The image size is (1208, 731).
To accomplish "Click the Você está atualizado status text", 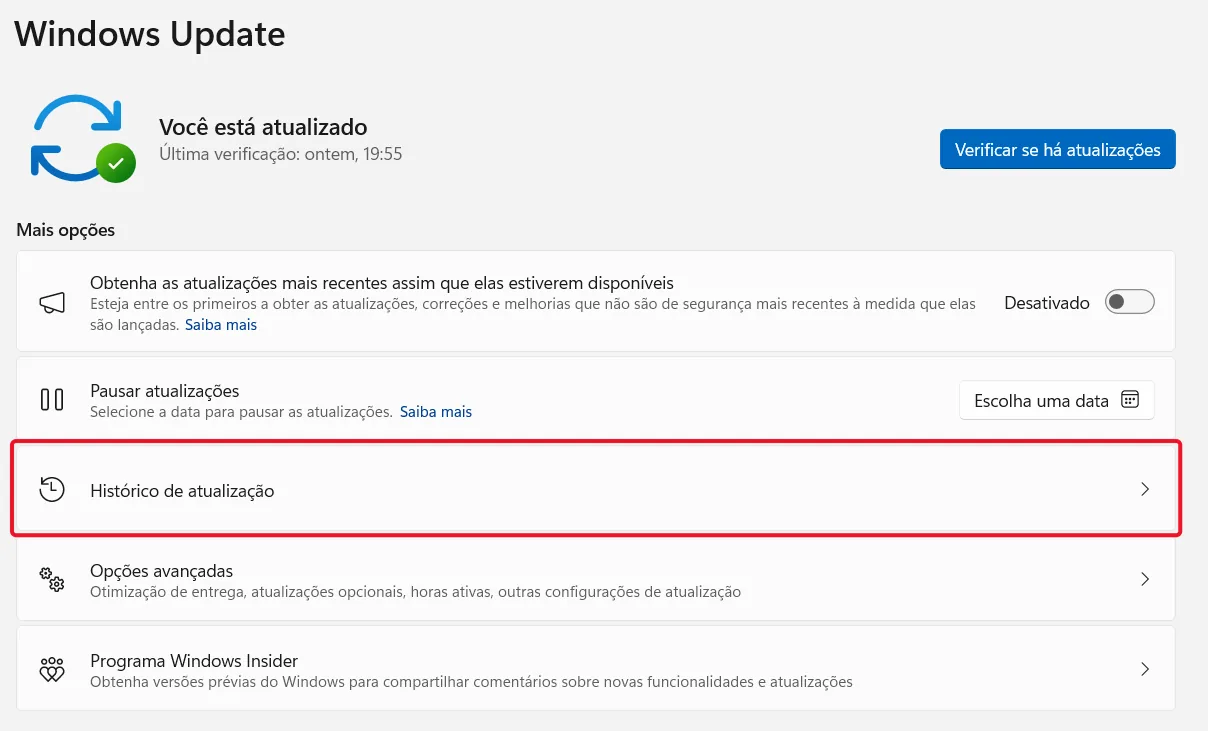I will (x=263, y=127).
